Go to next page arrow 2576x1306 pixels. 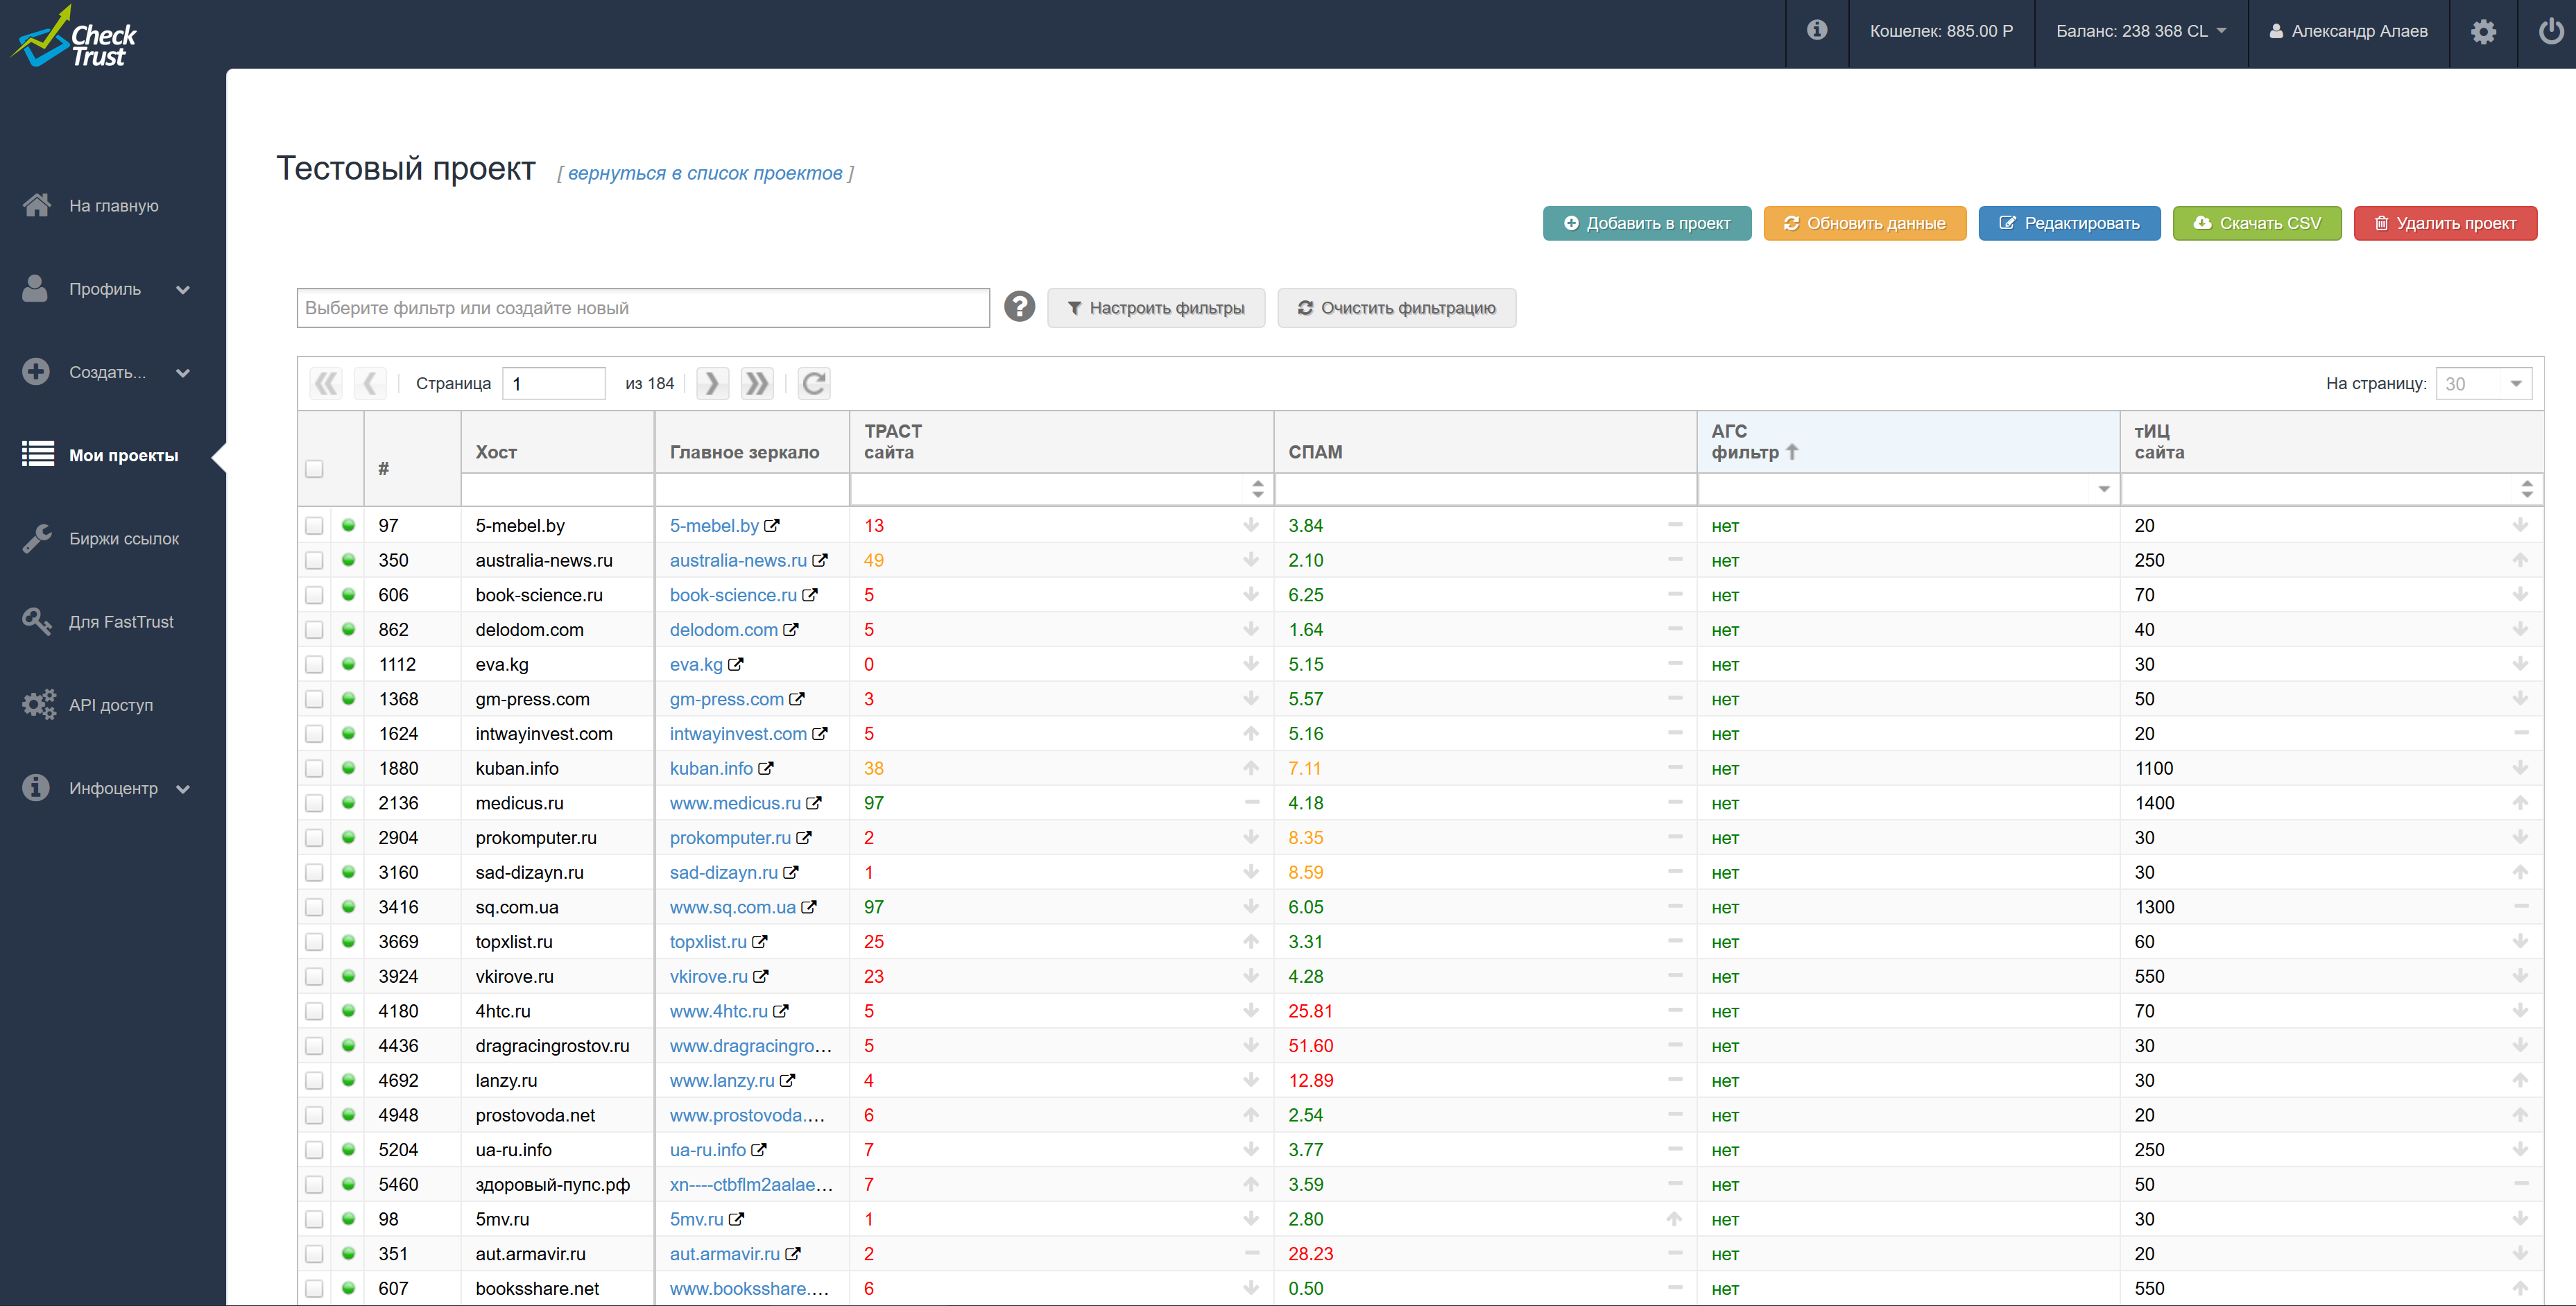(712, 383)
